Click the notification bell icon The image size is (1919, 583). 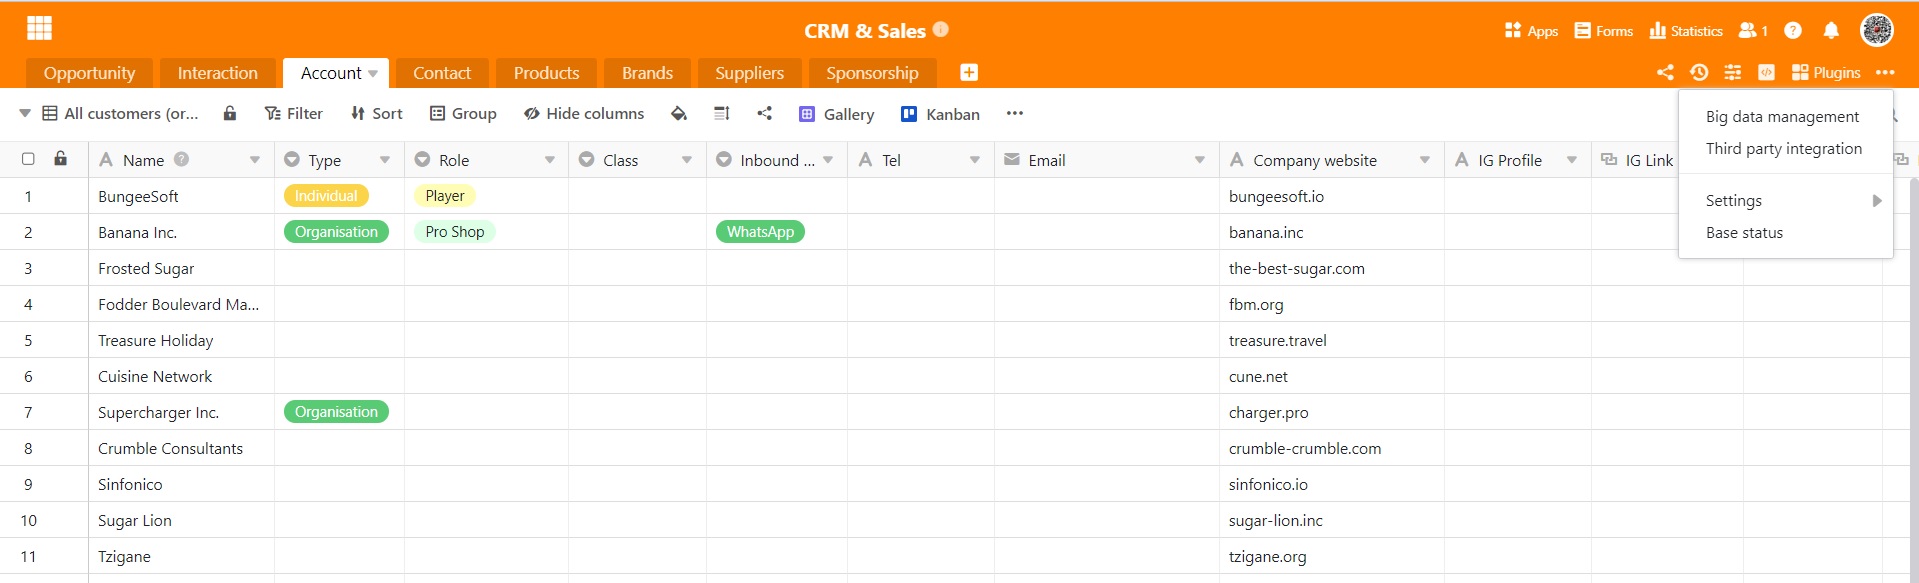(x=1831, y=31)
